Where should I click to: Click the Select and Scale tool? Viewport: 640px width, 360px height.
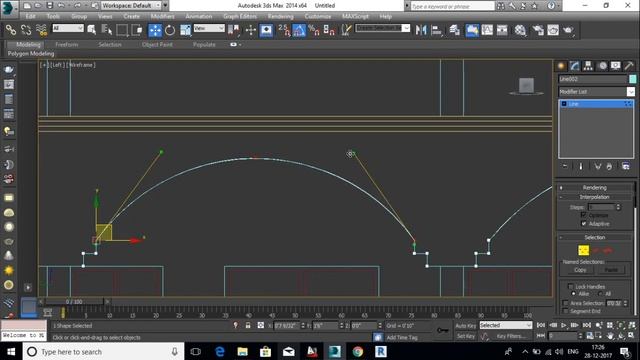(185, 30)
